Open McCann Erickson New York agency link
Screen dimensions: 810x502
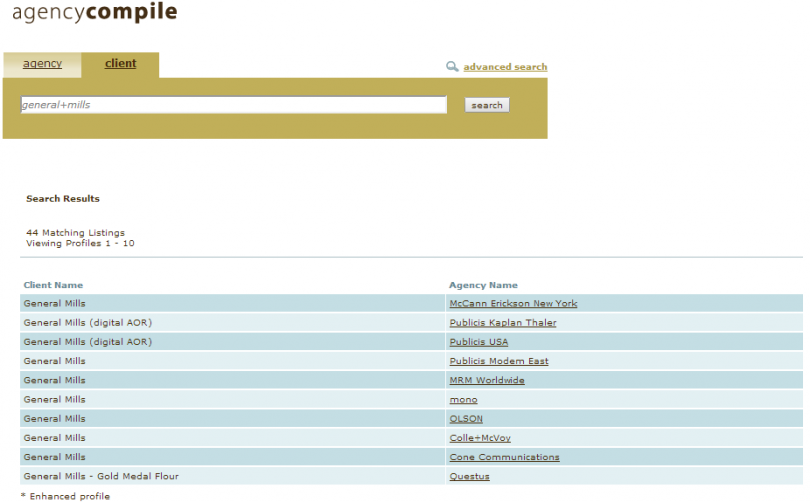pos(513,304)
